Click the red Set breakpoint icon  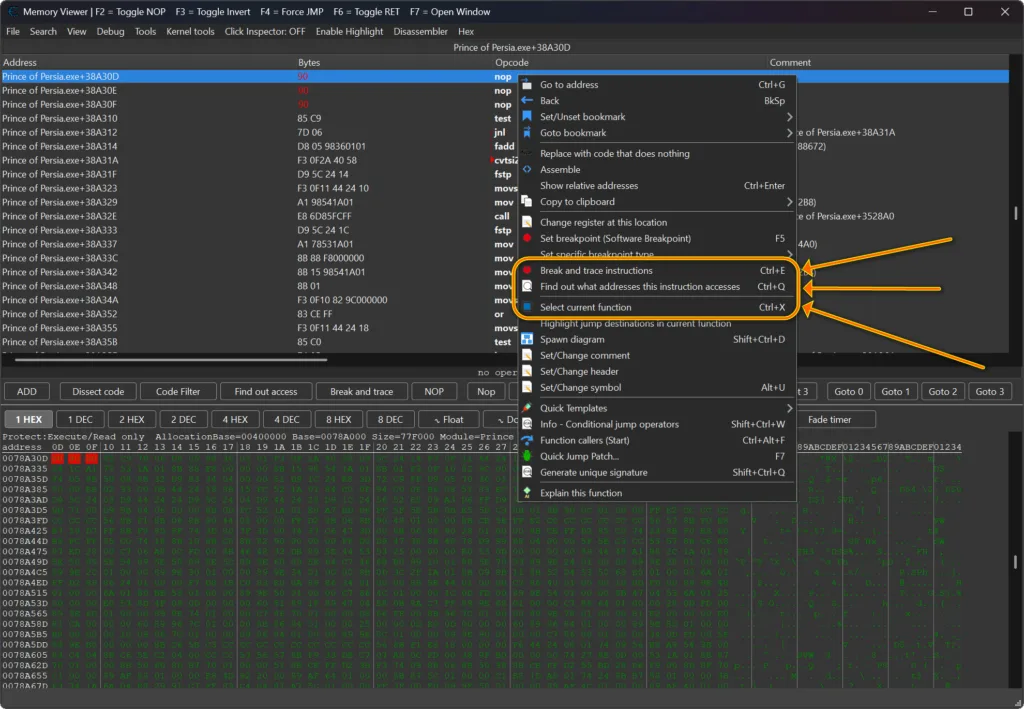pyautogui.click(x=527, y=238)
